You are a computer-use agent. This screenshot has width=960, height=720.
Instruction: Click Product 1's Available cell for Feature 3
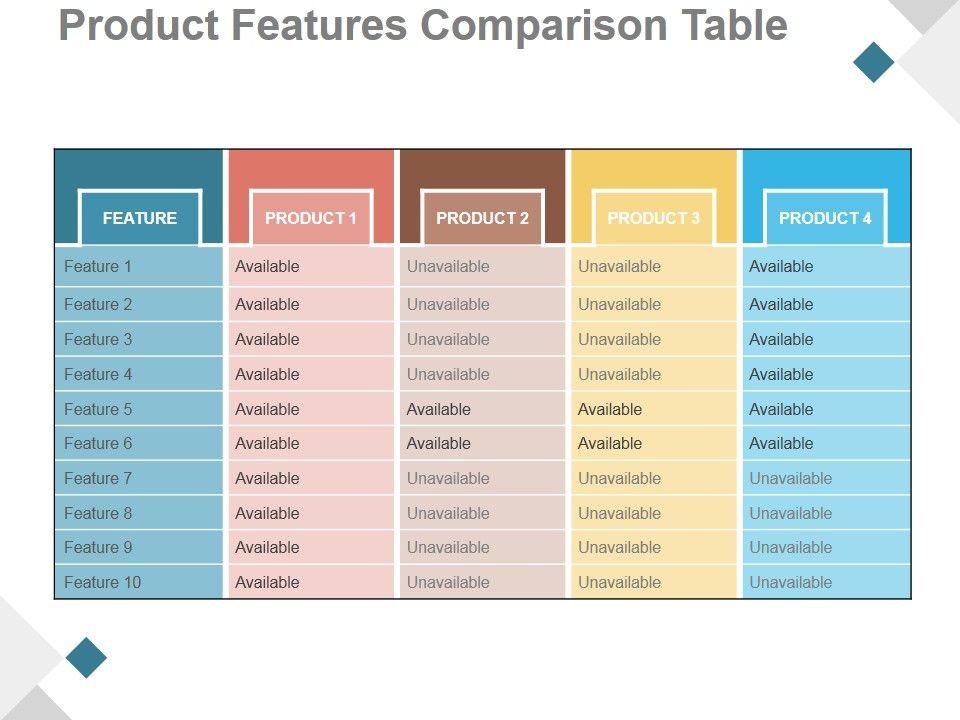pyautogui.click(x=267, y=339)
